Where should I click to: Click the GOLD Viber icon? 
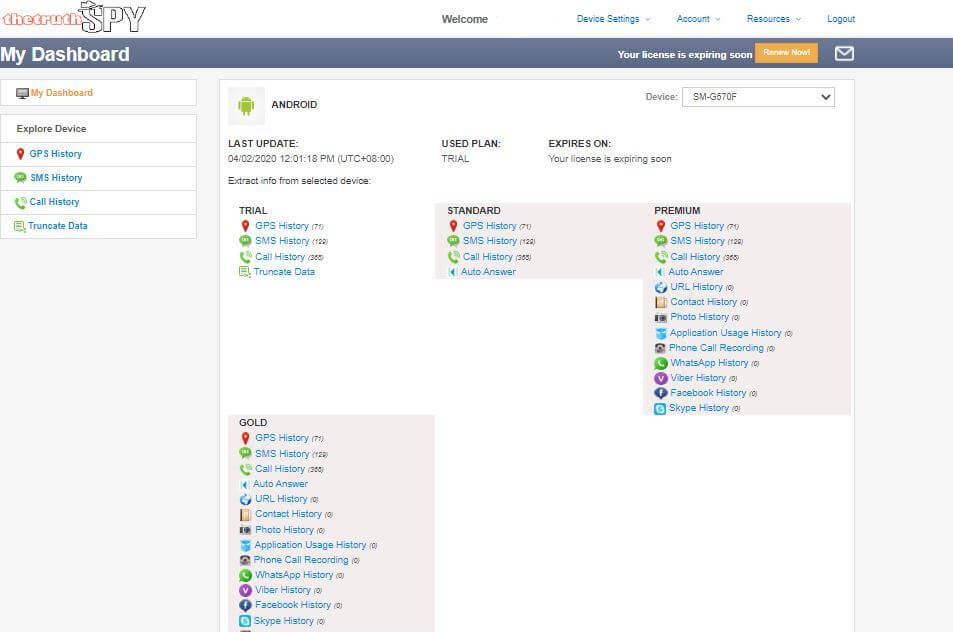pyautogui.click(x=246, y=590)
